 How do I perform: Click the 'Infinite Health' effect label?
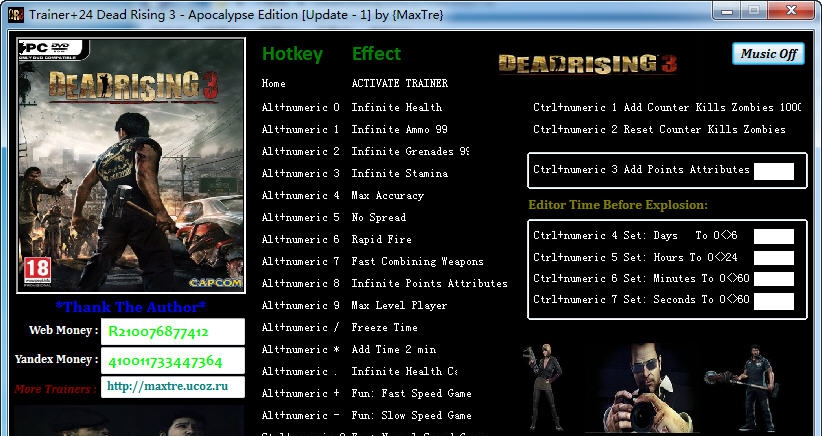(x=396, y=107)
